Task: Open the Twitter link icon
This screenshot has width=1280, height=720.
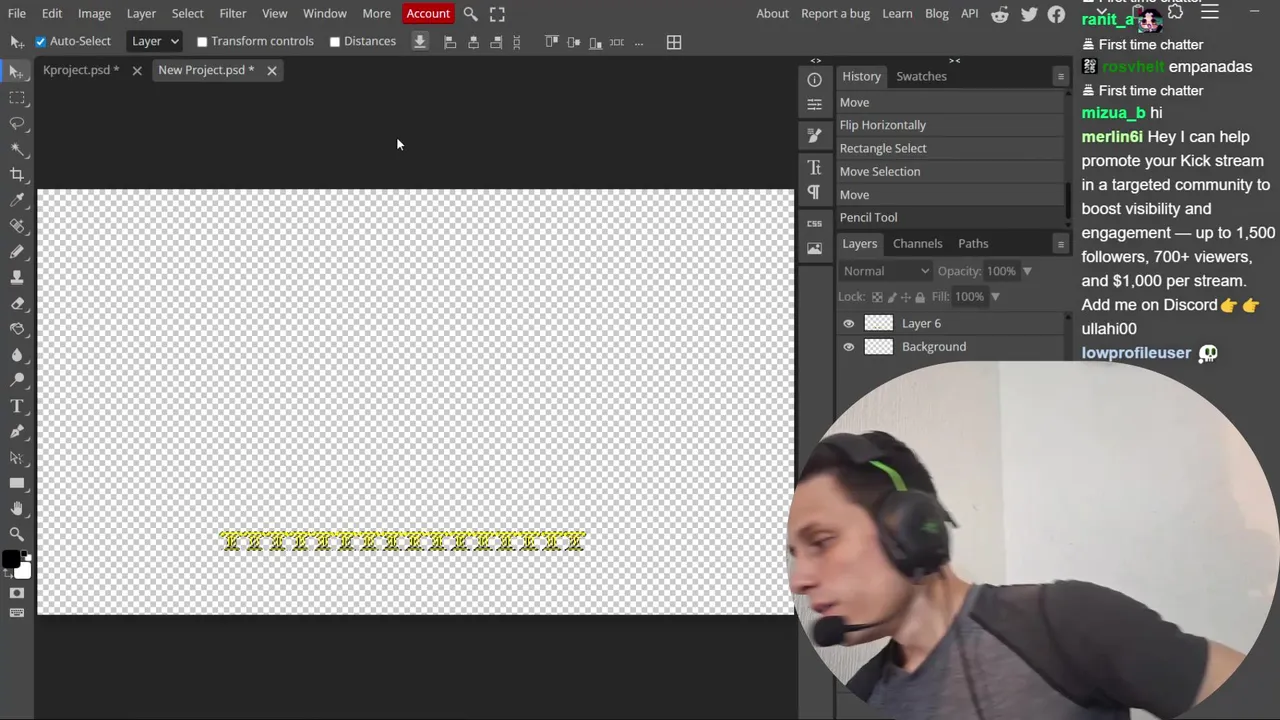Action: click(x=1029, y=14)
